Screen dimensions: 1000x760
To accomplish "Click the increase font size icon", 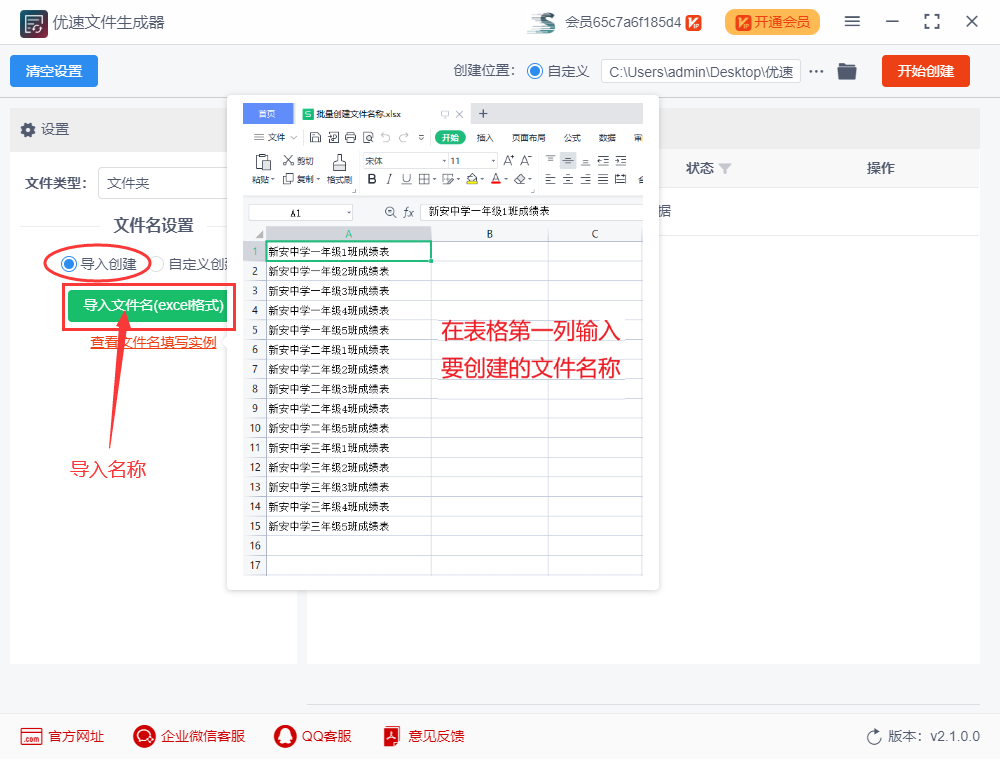I will coord(508,161).
